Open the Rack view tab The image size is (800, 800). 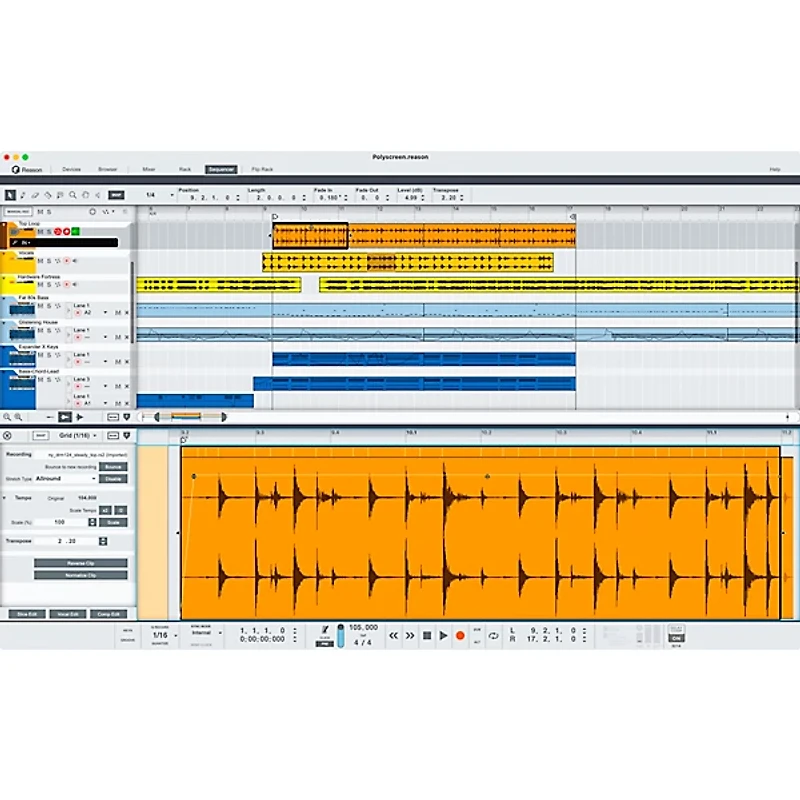(182, 168)
